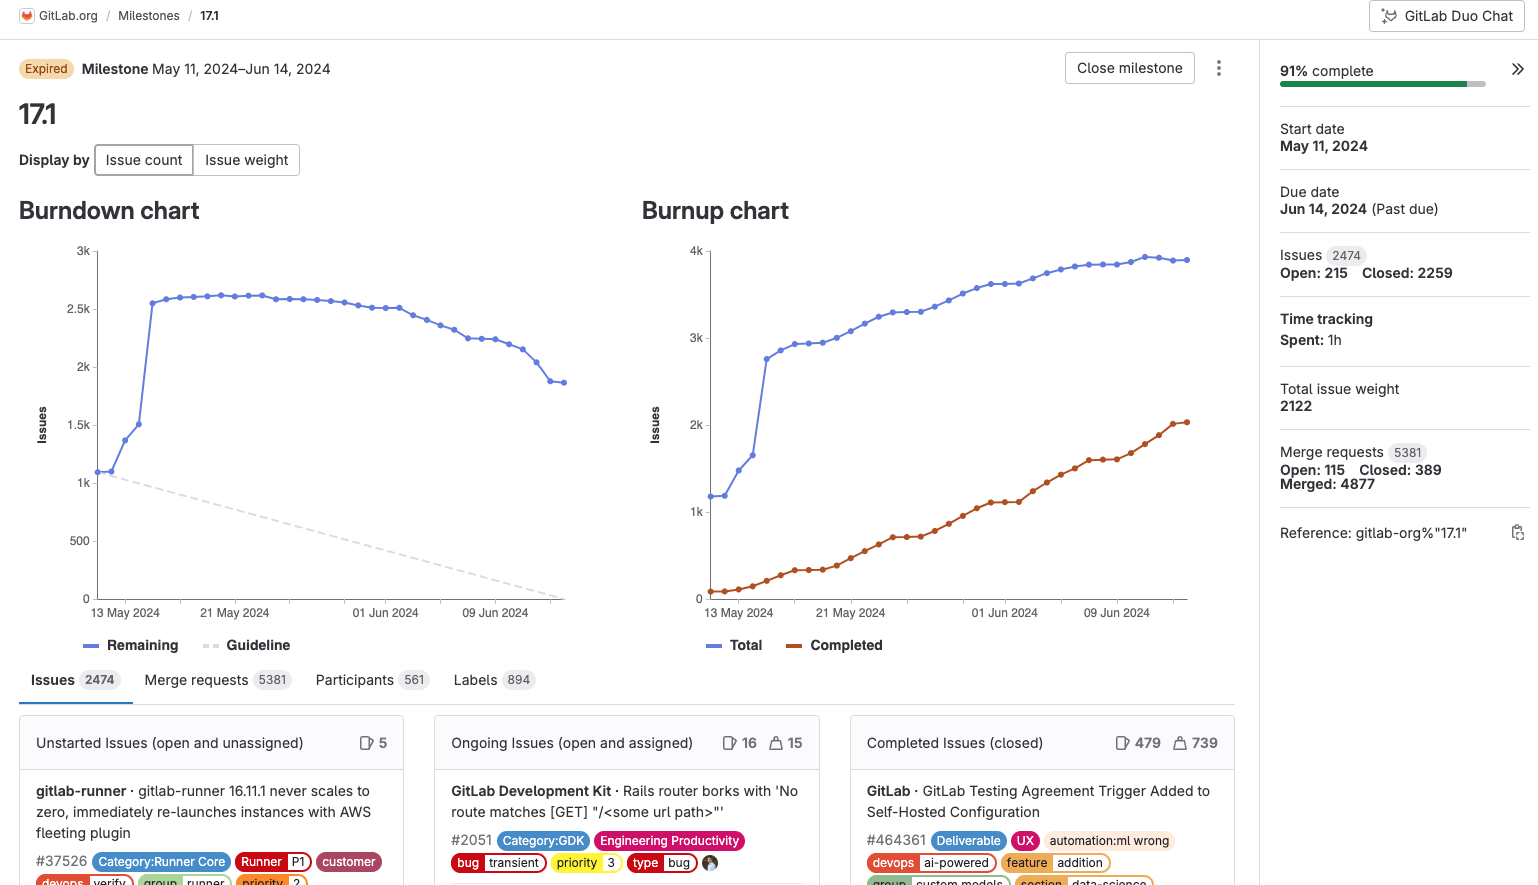This screenshot has height=885, width=1538.
Task: Display charts by Issue count
Action: click(x=144, y=160)
